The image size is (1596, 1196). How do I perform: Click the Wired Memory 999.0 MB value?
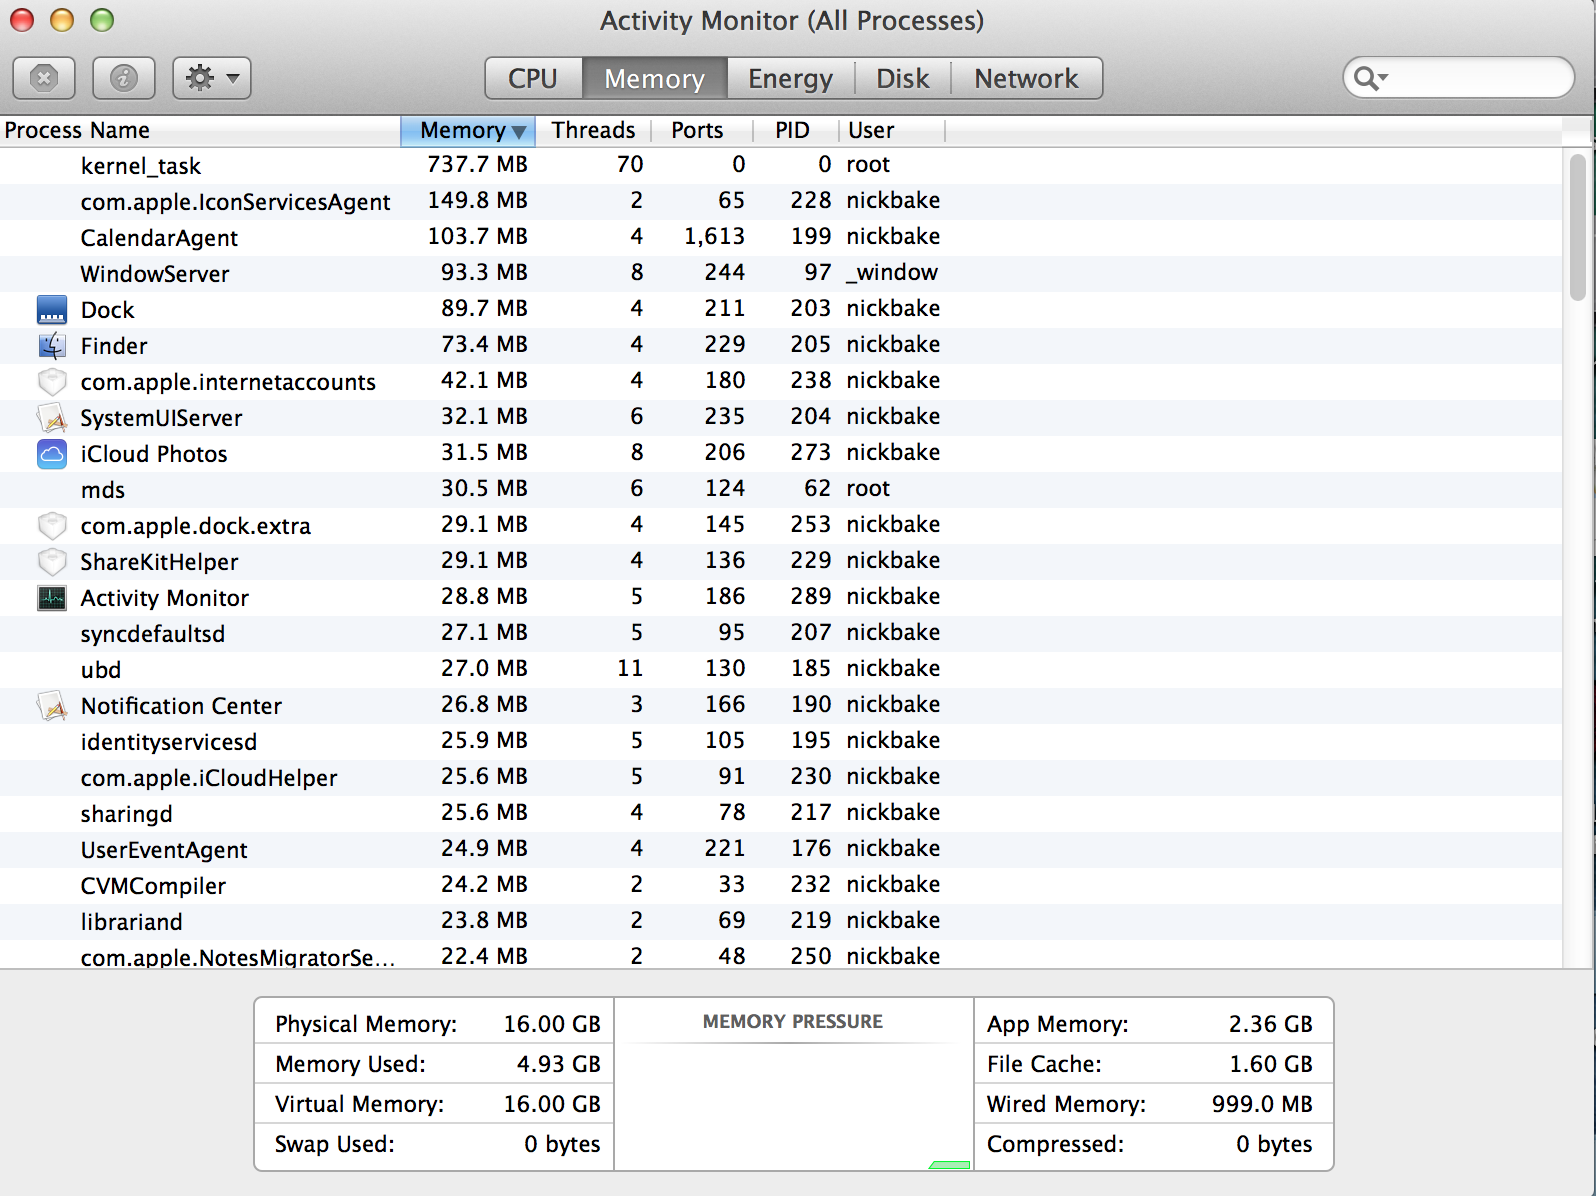1262,1104
